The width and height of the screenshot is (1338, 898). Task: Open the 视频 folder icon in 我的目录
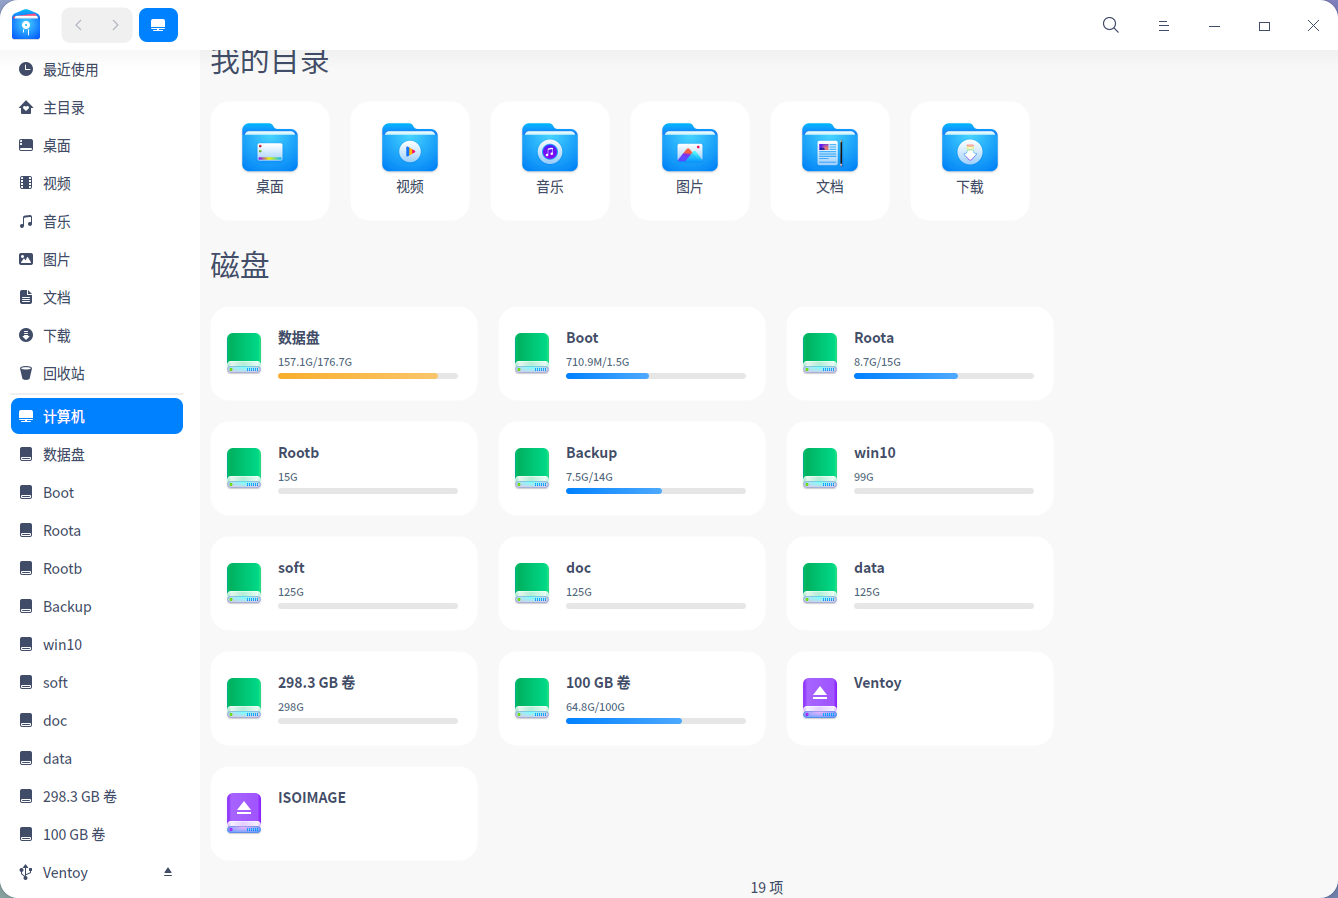tap(410, 148)
